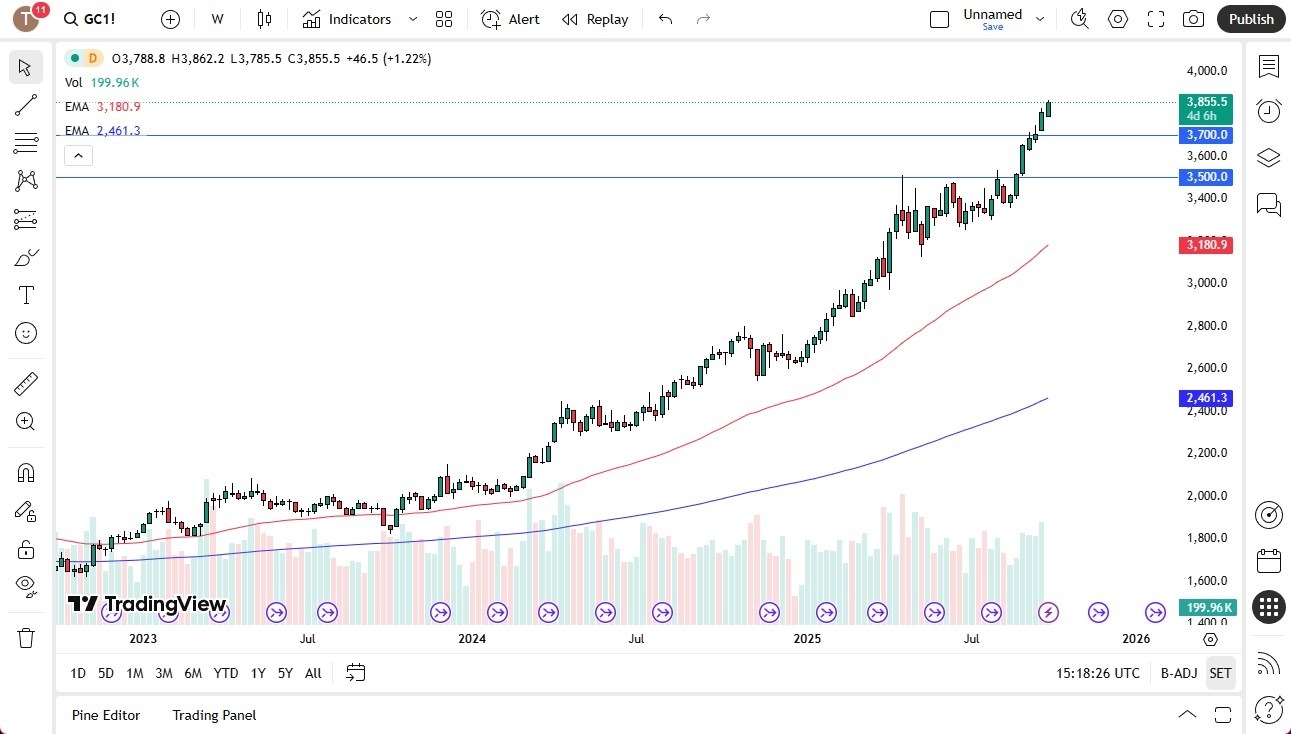The height and width of the screenshot is (734, 1291).
Task: Open the Object Tree panel
Action: [1268, 157]
